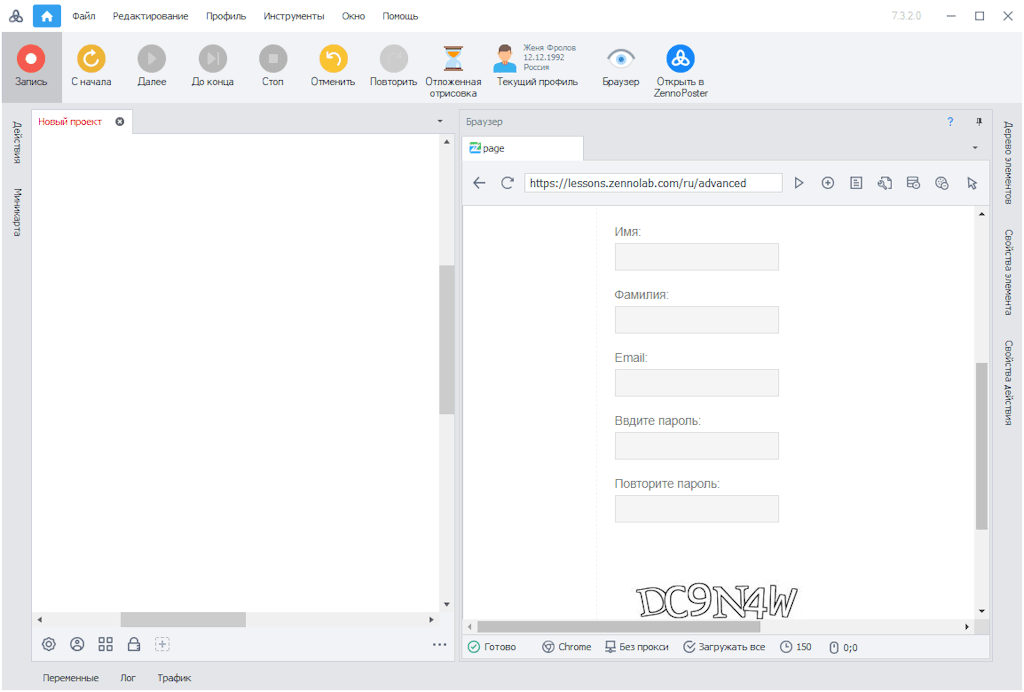Toggle Загружать все in status bar
The image size is (1024, 692).
pos(724,647)
